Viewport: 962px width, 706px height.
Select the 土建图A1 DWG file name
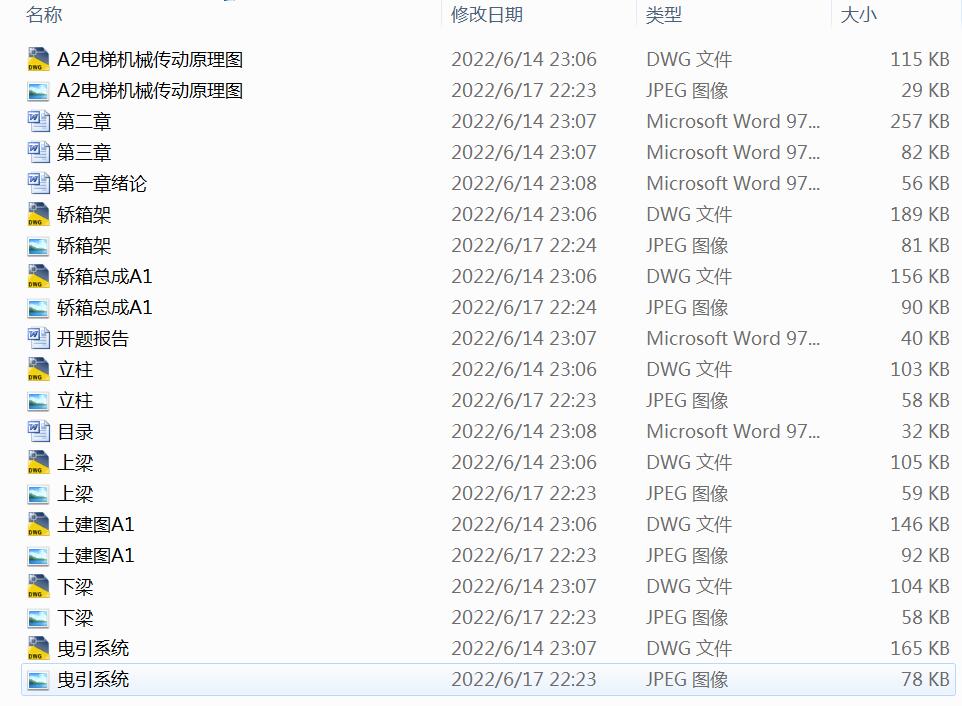tap(95, 524)
